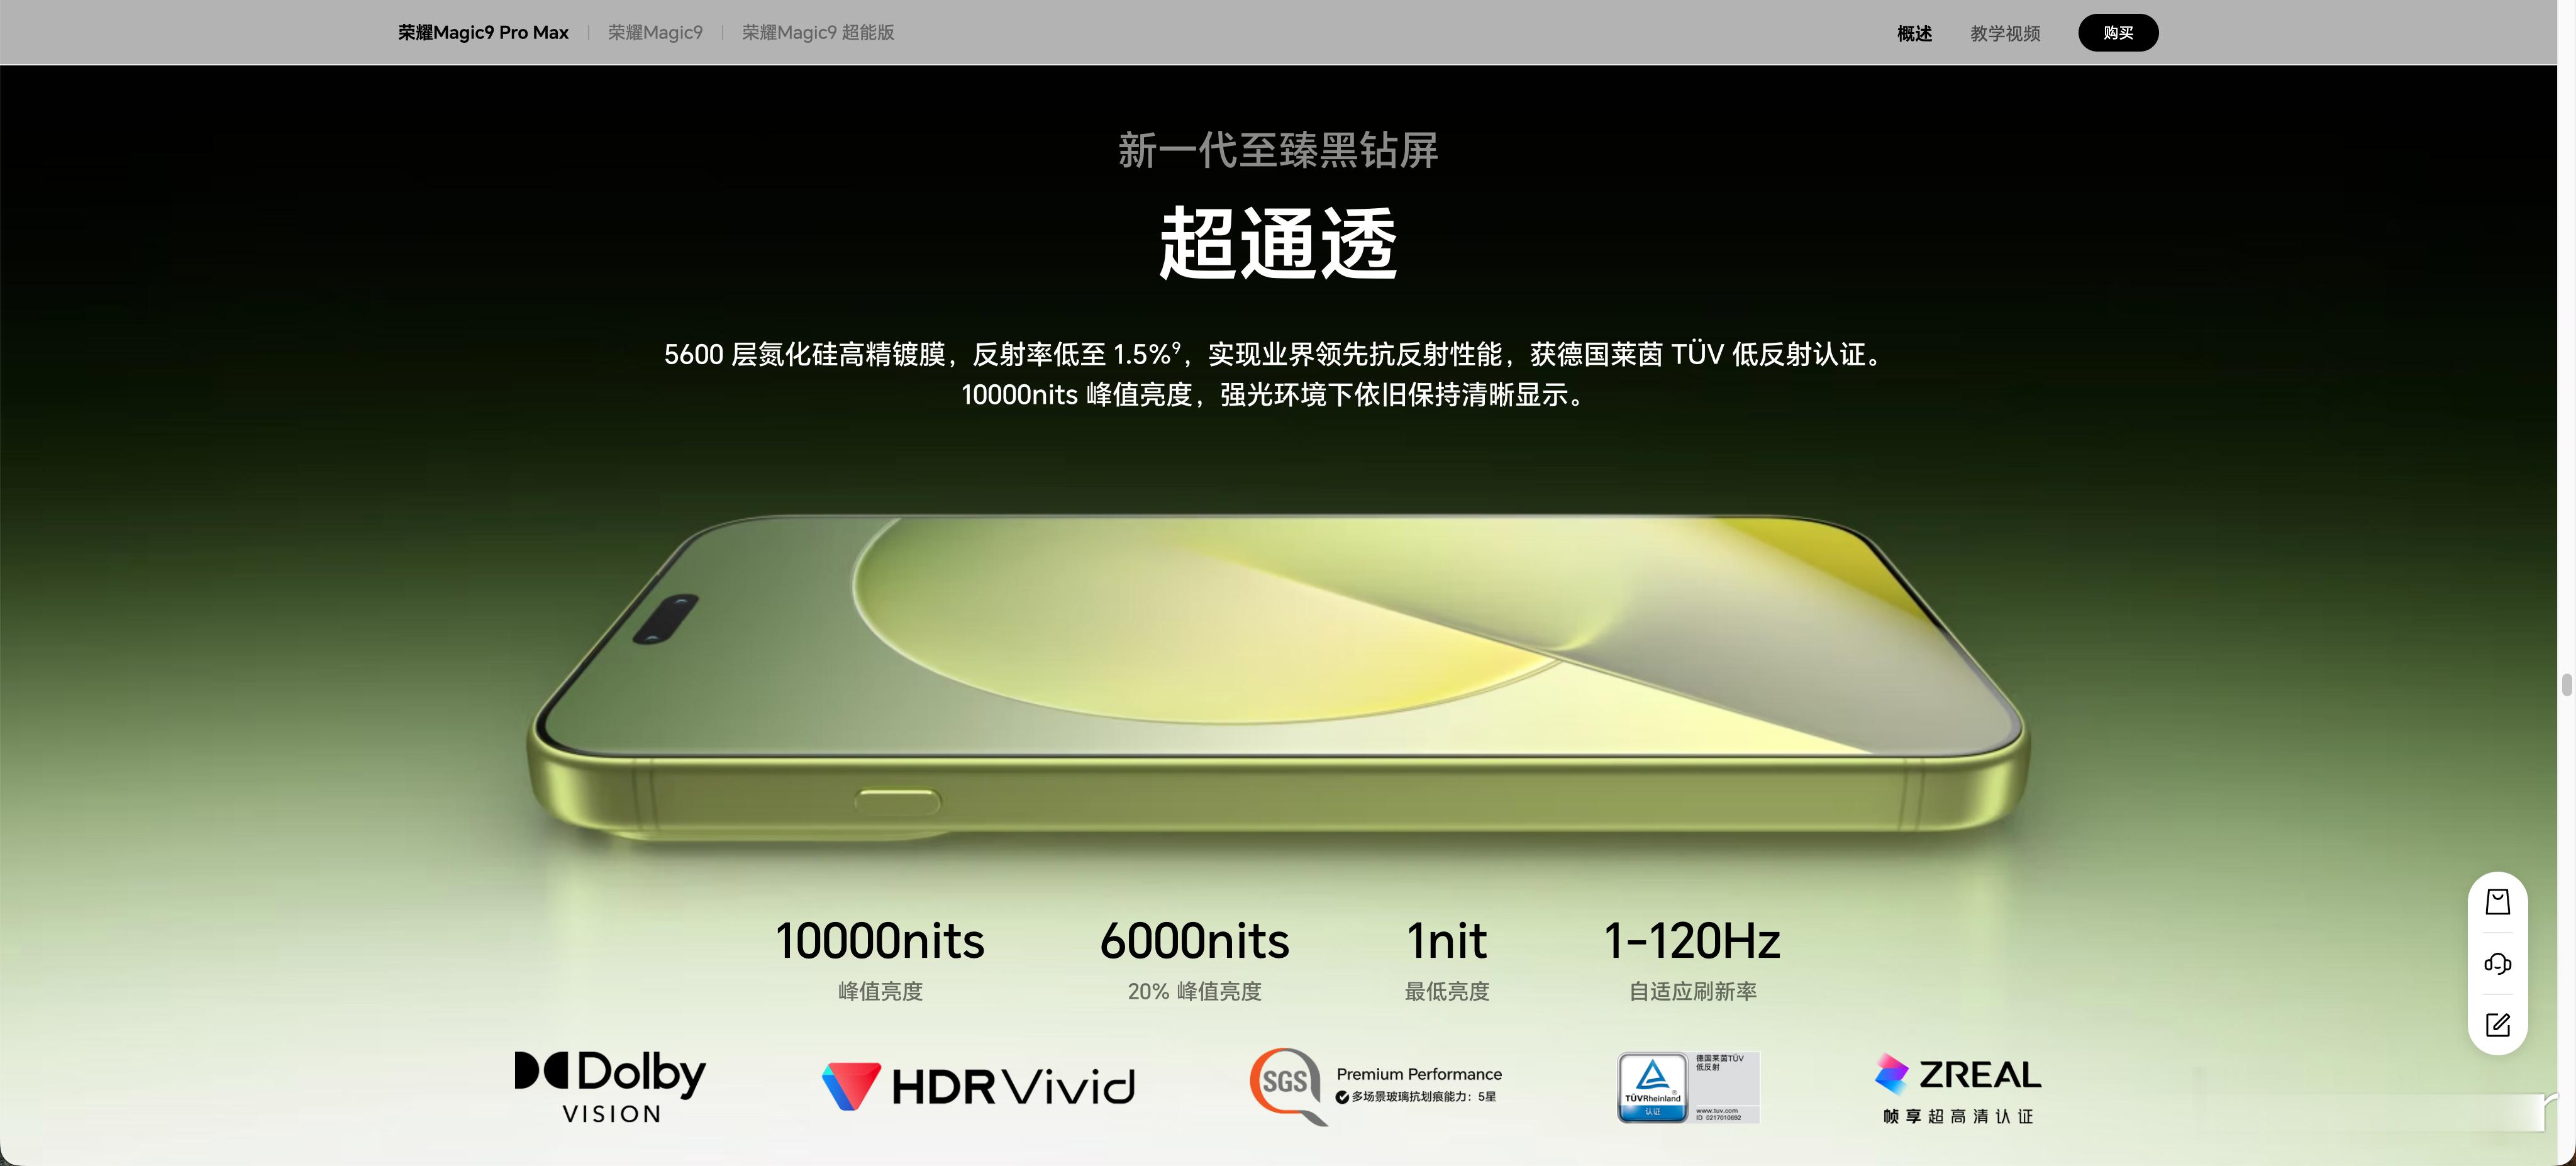The width and height of the screenshot is (2576, 1166).
Task: Click the 20% 峰值亮度 label
Action: pyautogui.click(x=1195, y=991)
